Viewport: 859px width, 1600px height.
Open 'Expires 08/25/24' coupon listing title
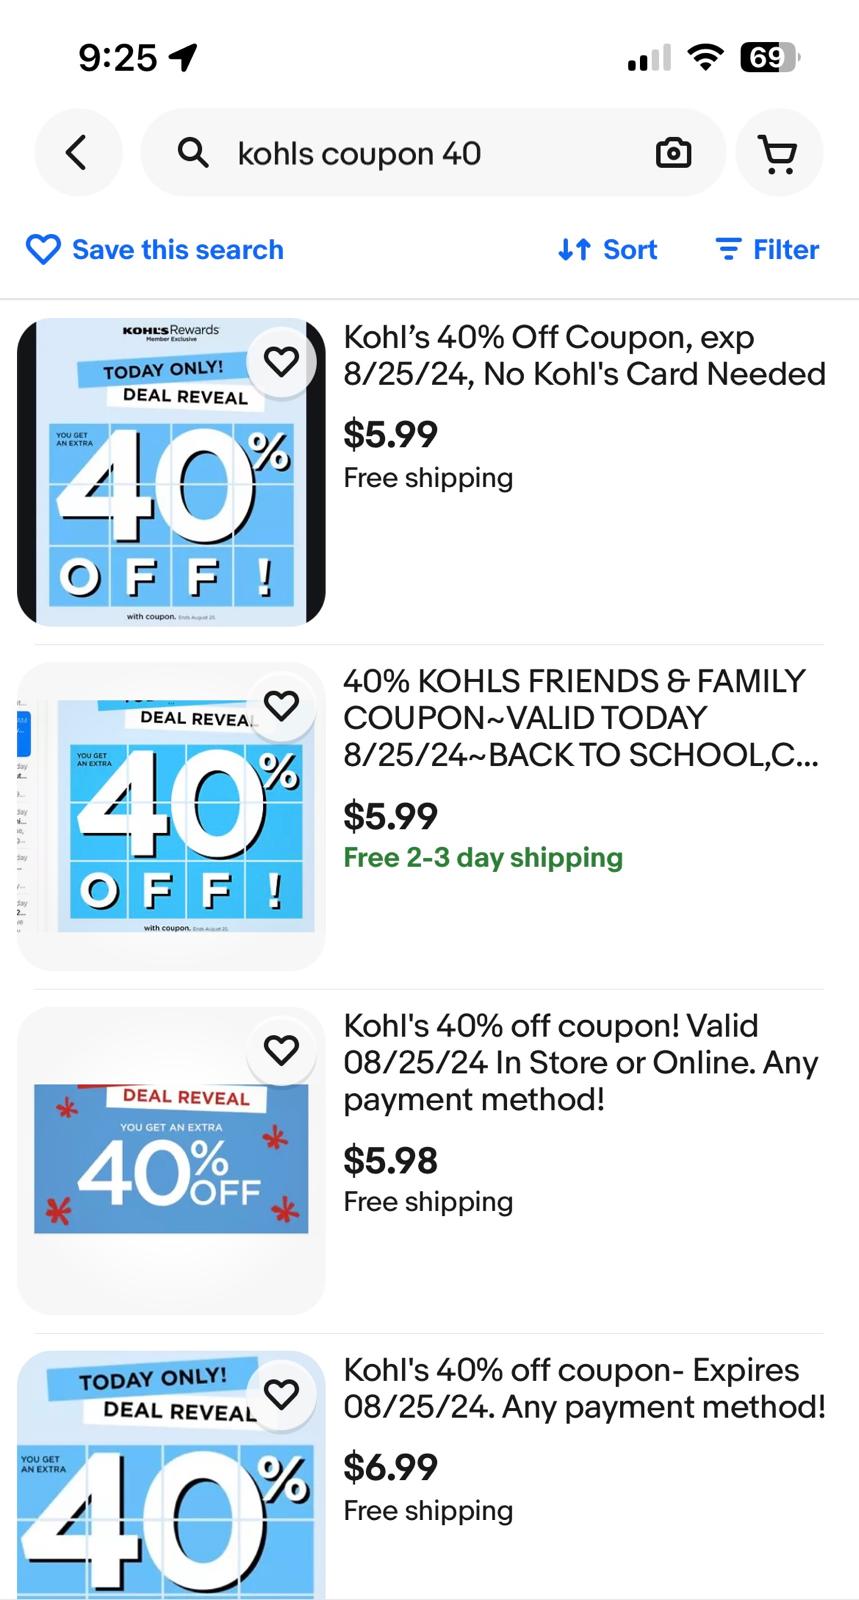(x=584, y=1388)
